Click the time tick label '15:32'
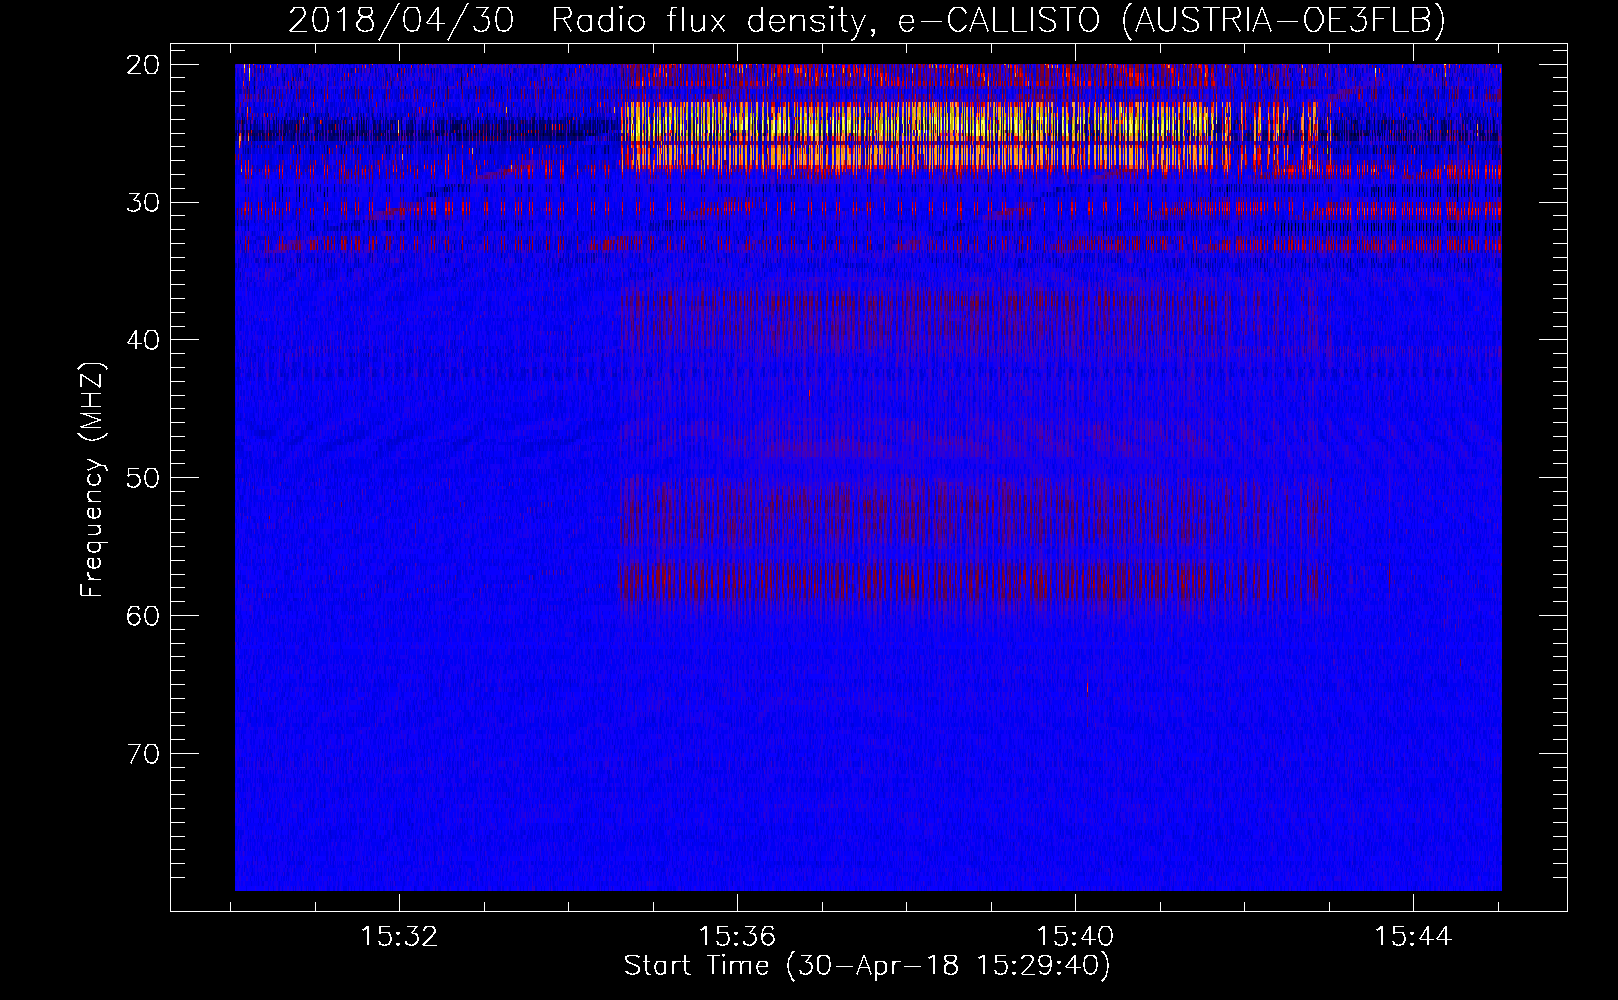The width and height of the screenshot is (1618, 1000). 399,937
